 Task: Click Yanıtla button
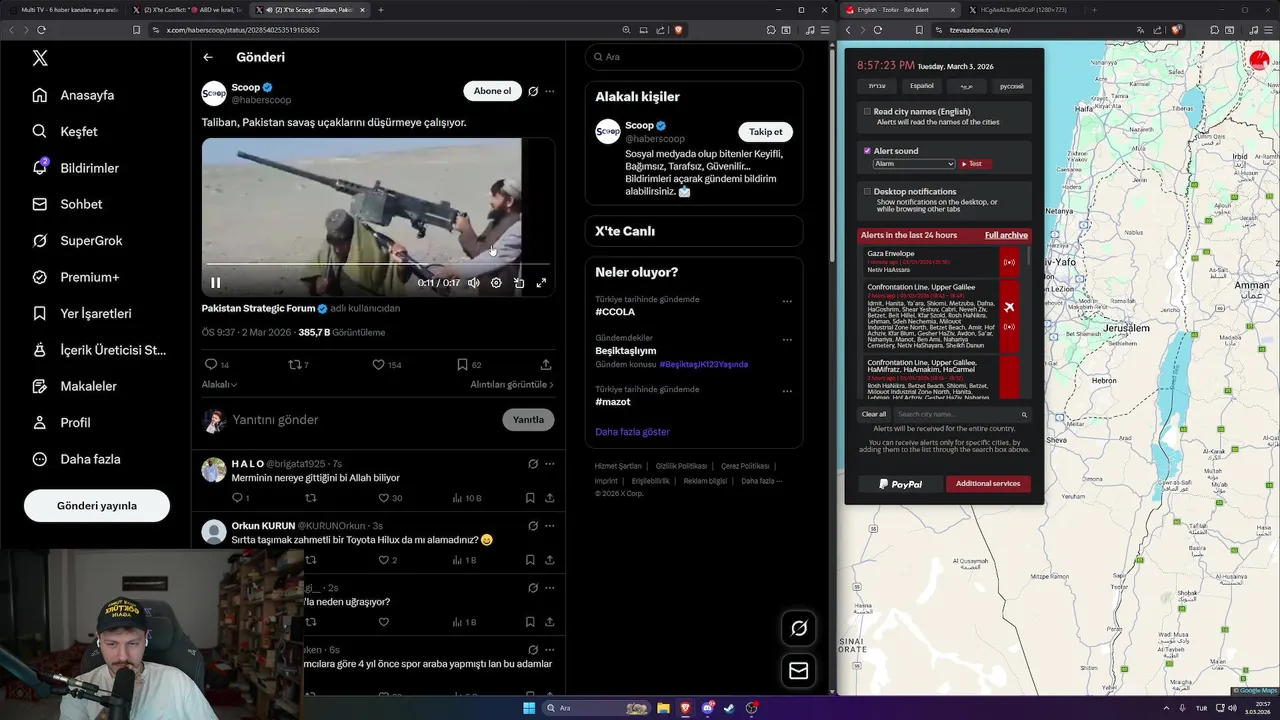click(528, 420)
